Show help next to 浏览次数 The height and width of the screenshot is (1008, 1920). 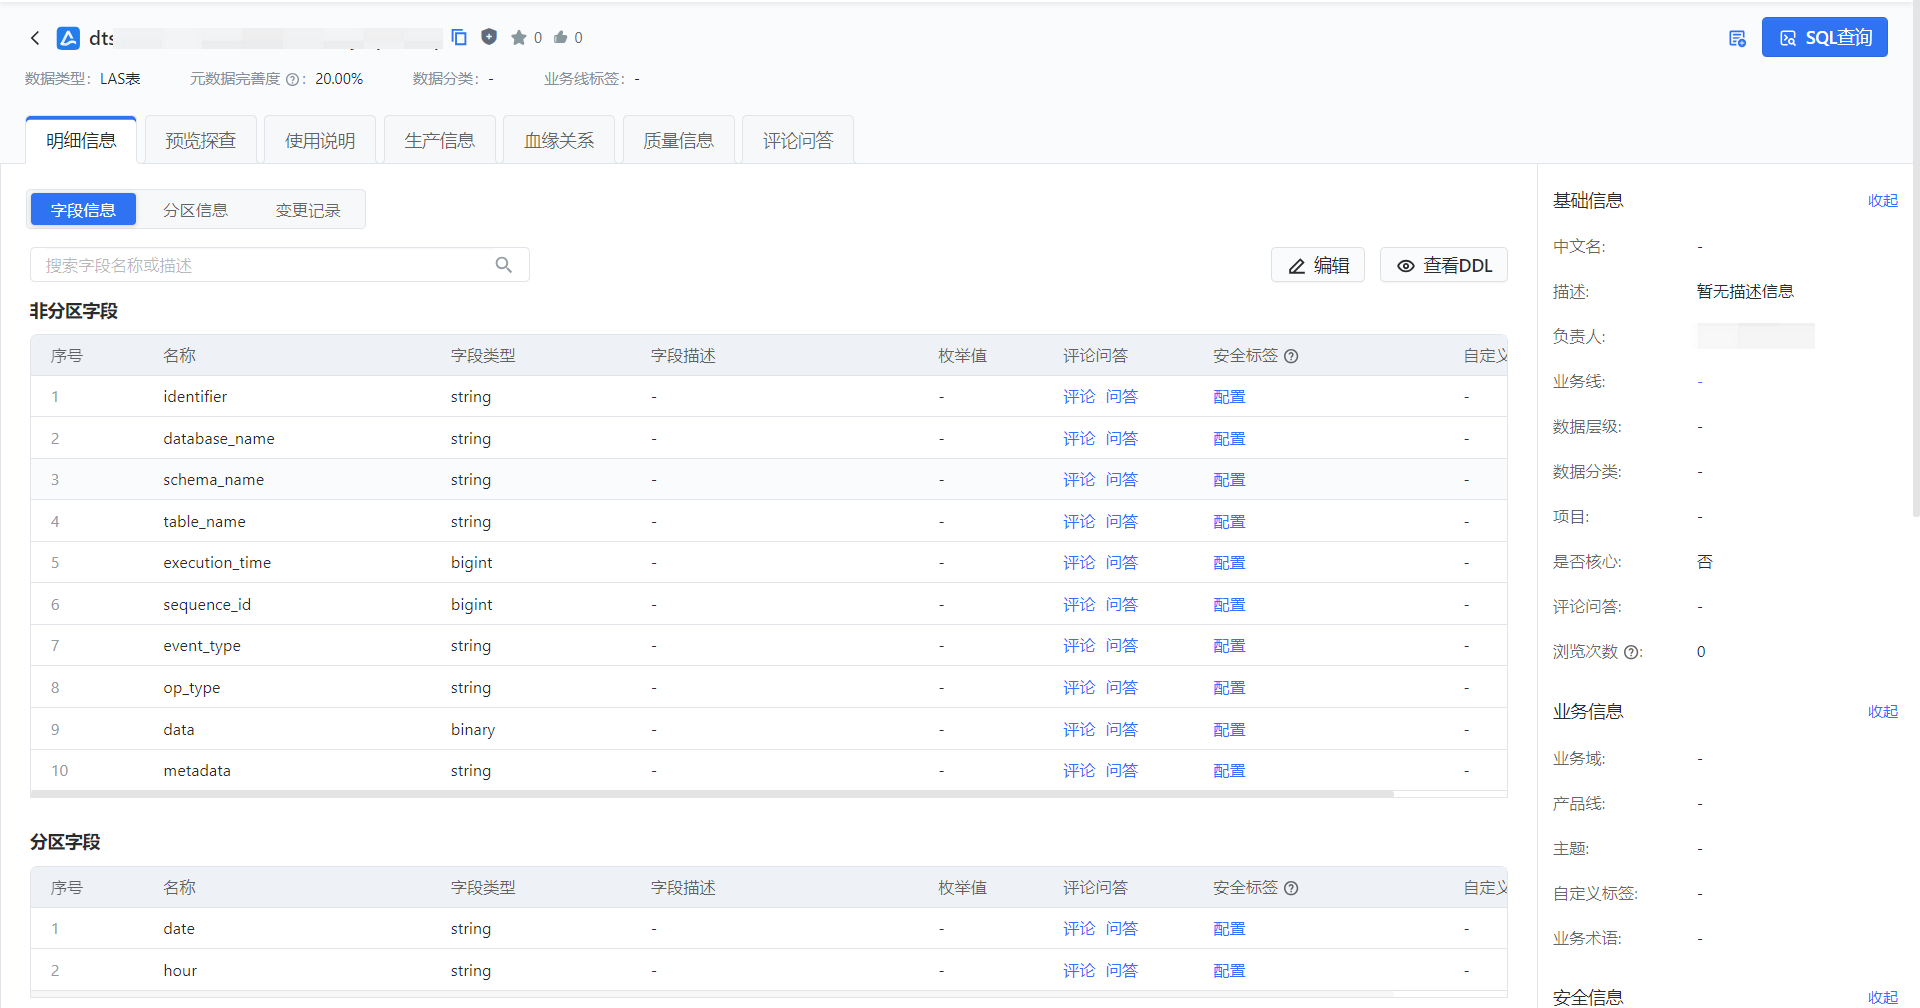click(x=1631, y=652)
